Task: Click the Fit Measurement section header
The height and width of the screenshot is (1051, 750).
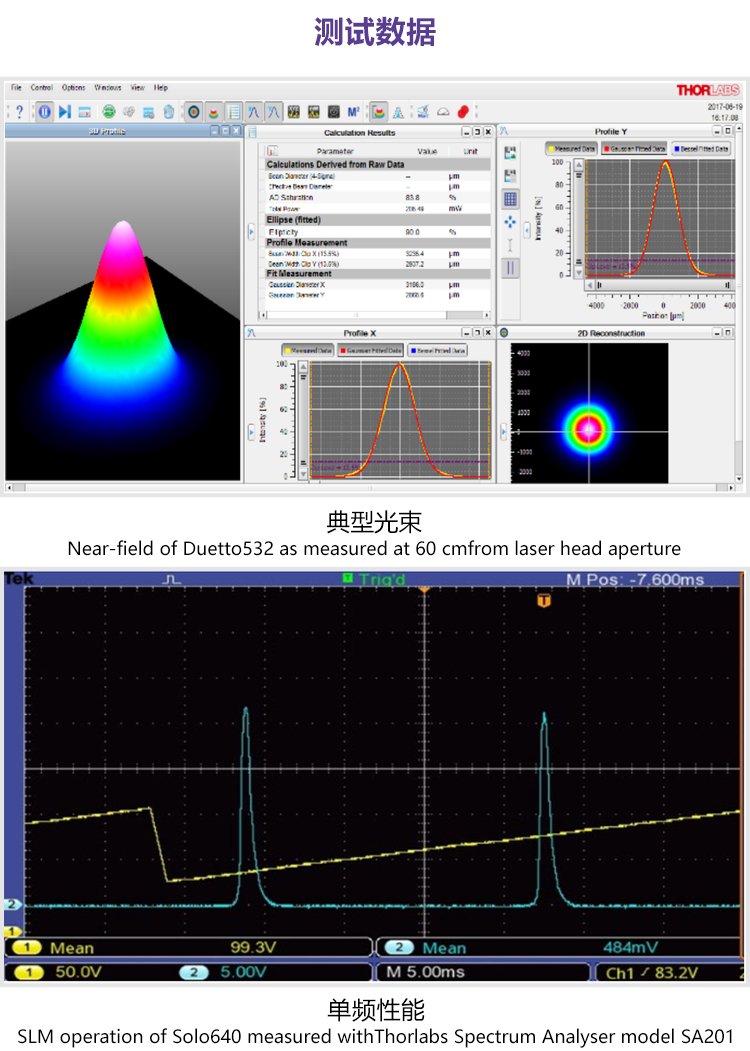Action: tap(375, 273)
